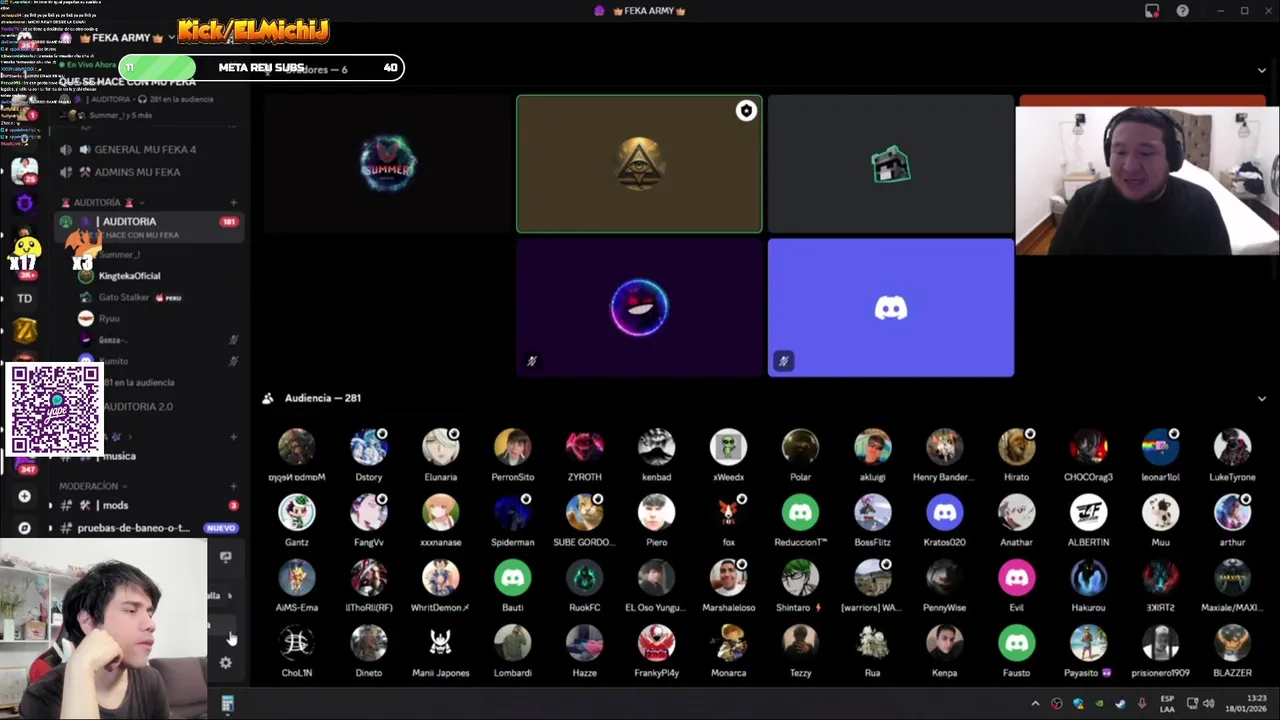The image size is (1280, 720).
Task: Open KingtekaOficial in the stage speakers list
Action: (x=129, y=276)
